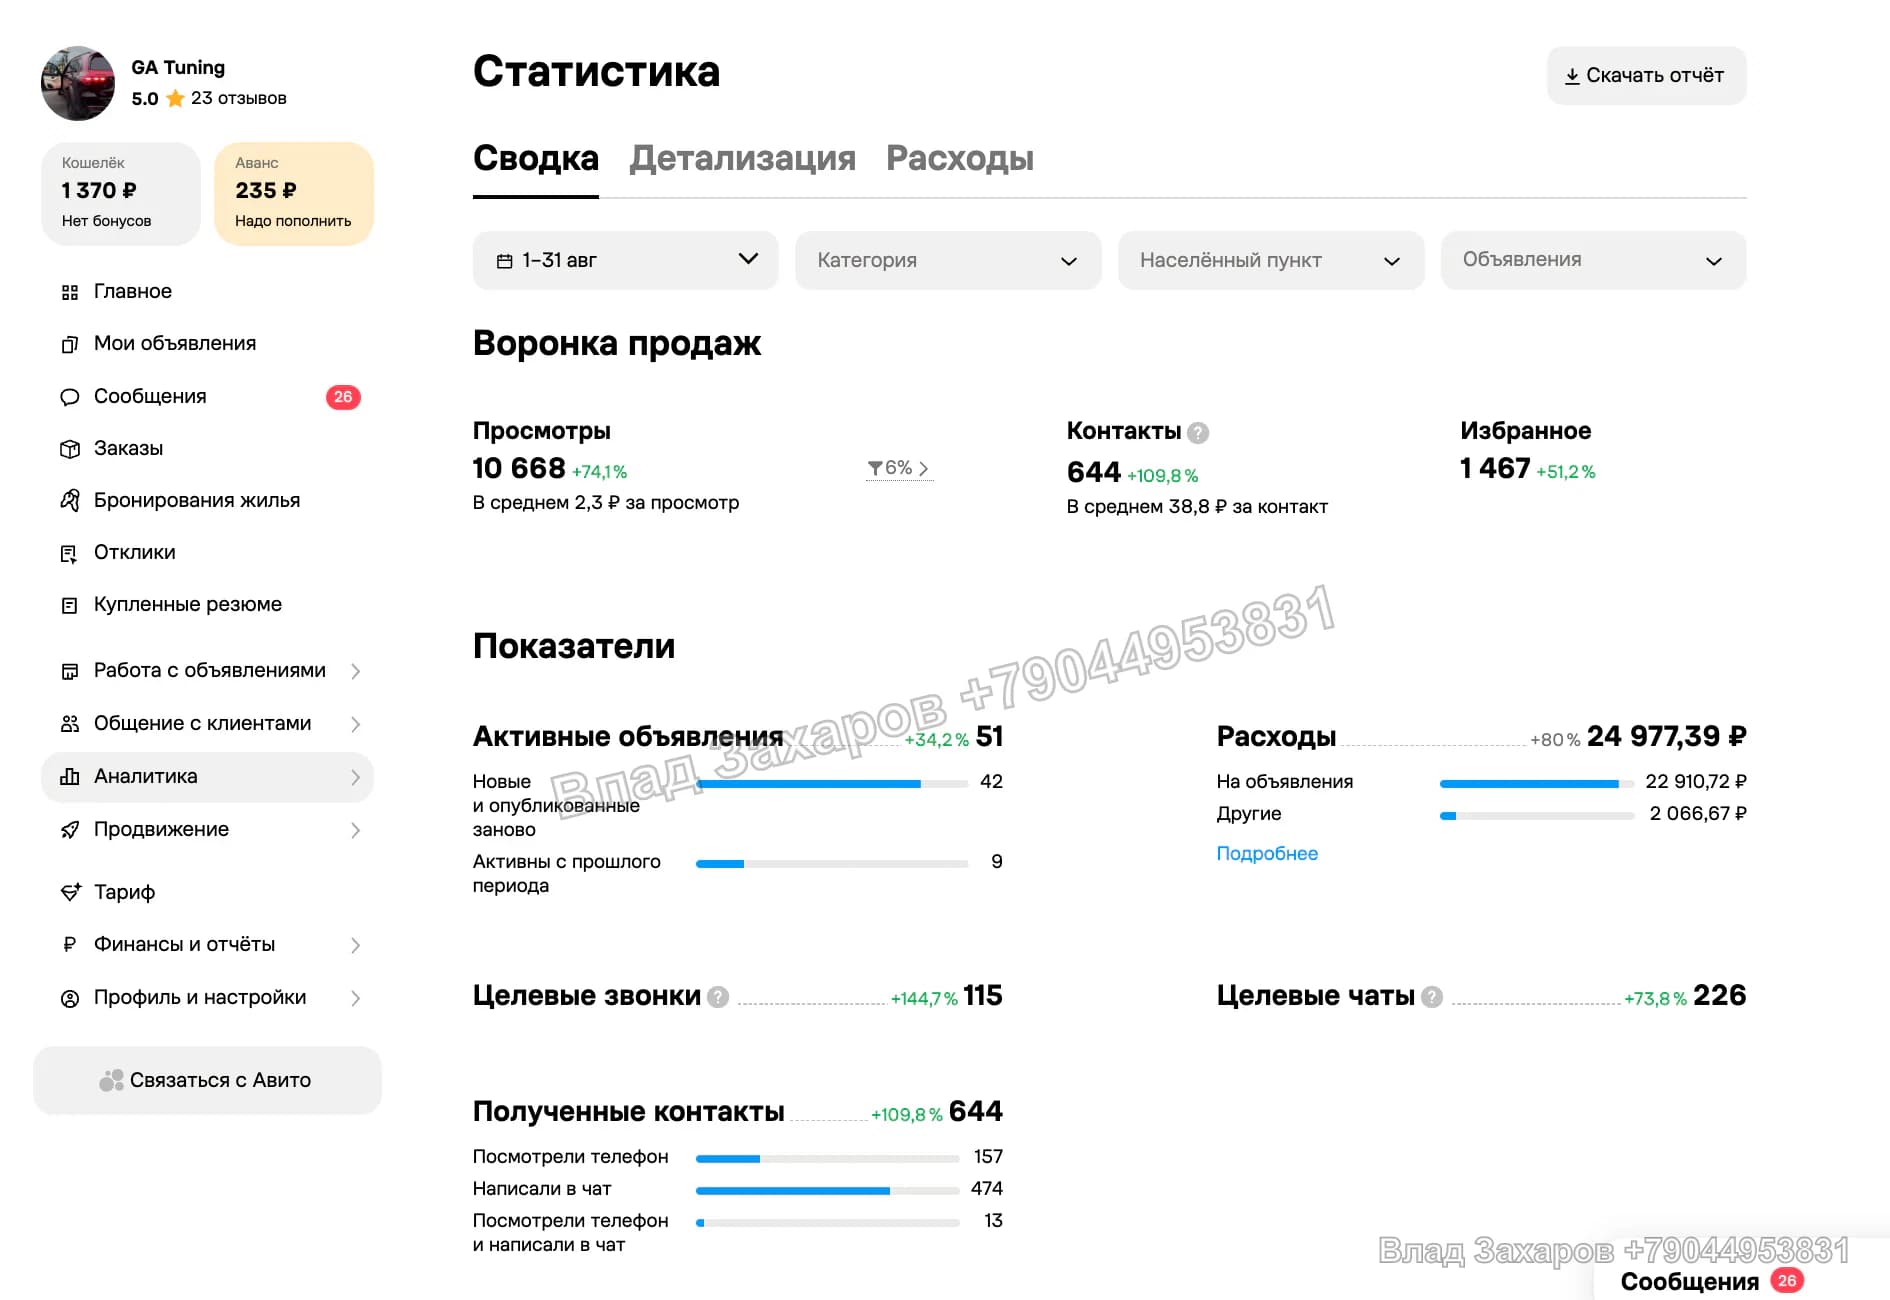Image resolution: width=1890 pixels, height=1300 pixels.
Task: Click the На объявления expenses bar
Action: point(1537,784)
